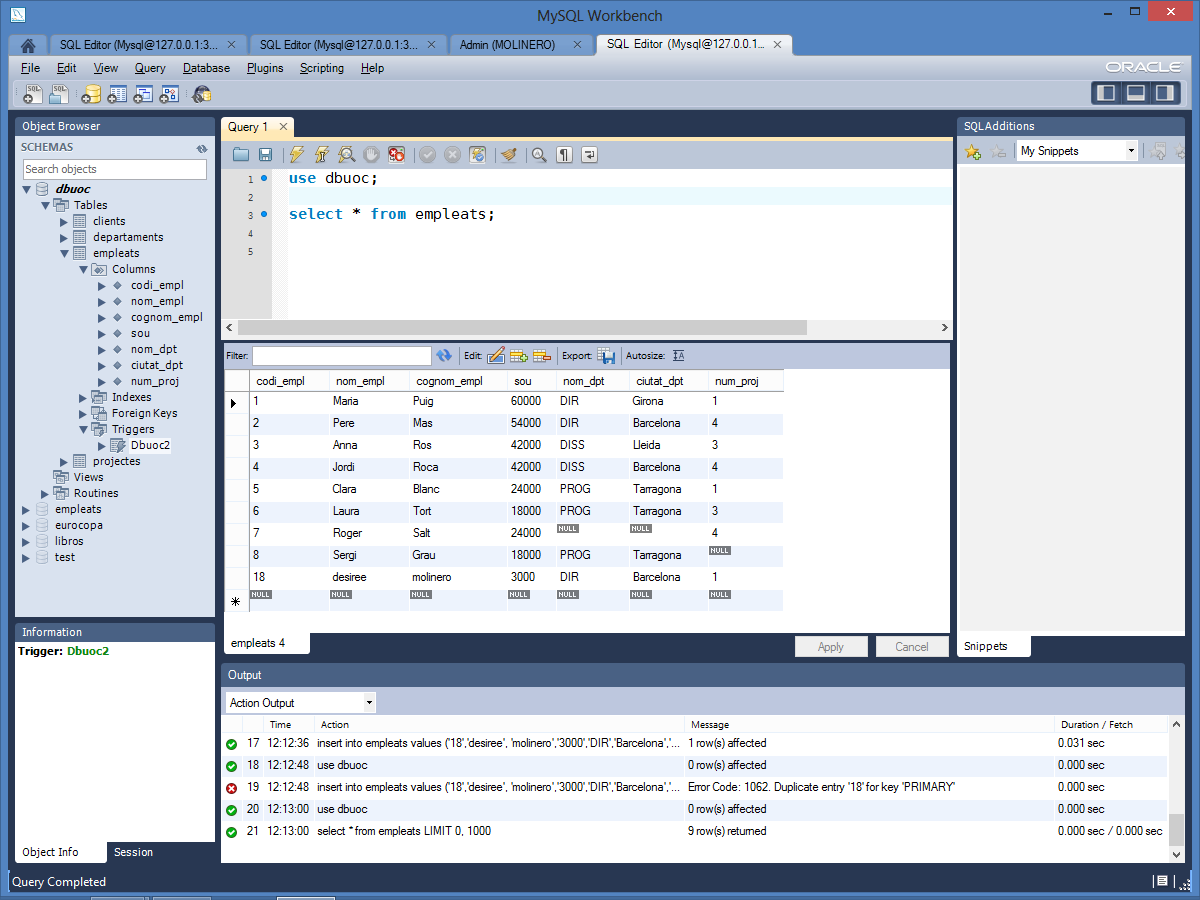
Task: Toggle the left sidebar panel visibility
Action: pyautogui.click(x=1107, y=93)
